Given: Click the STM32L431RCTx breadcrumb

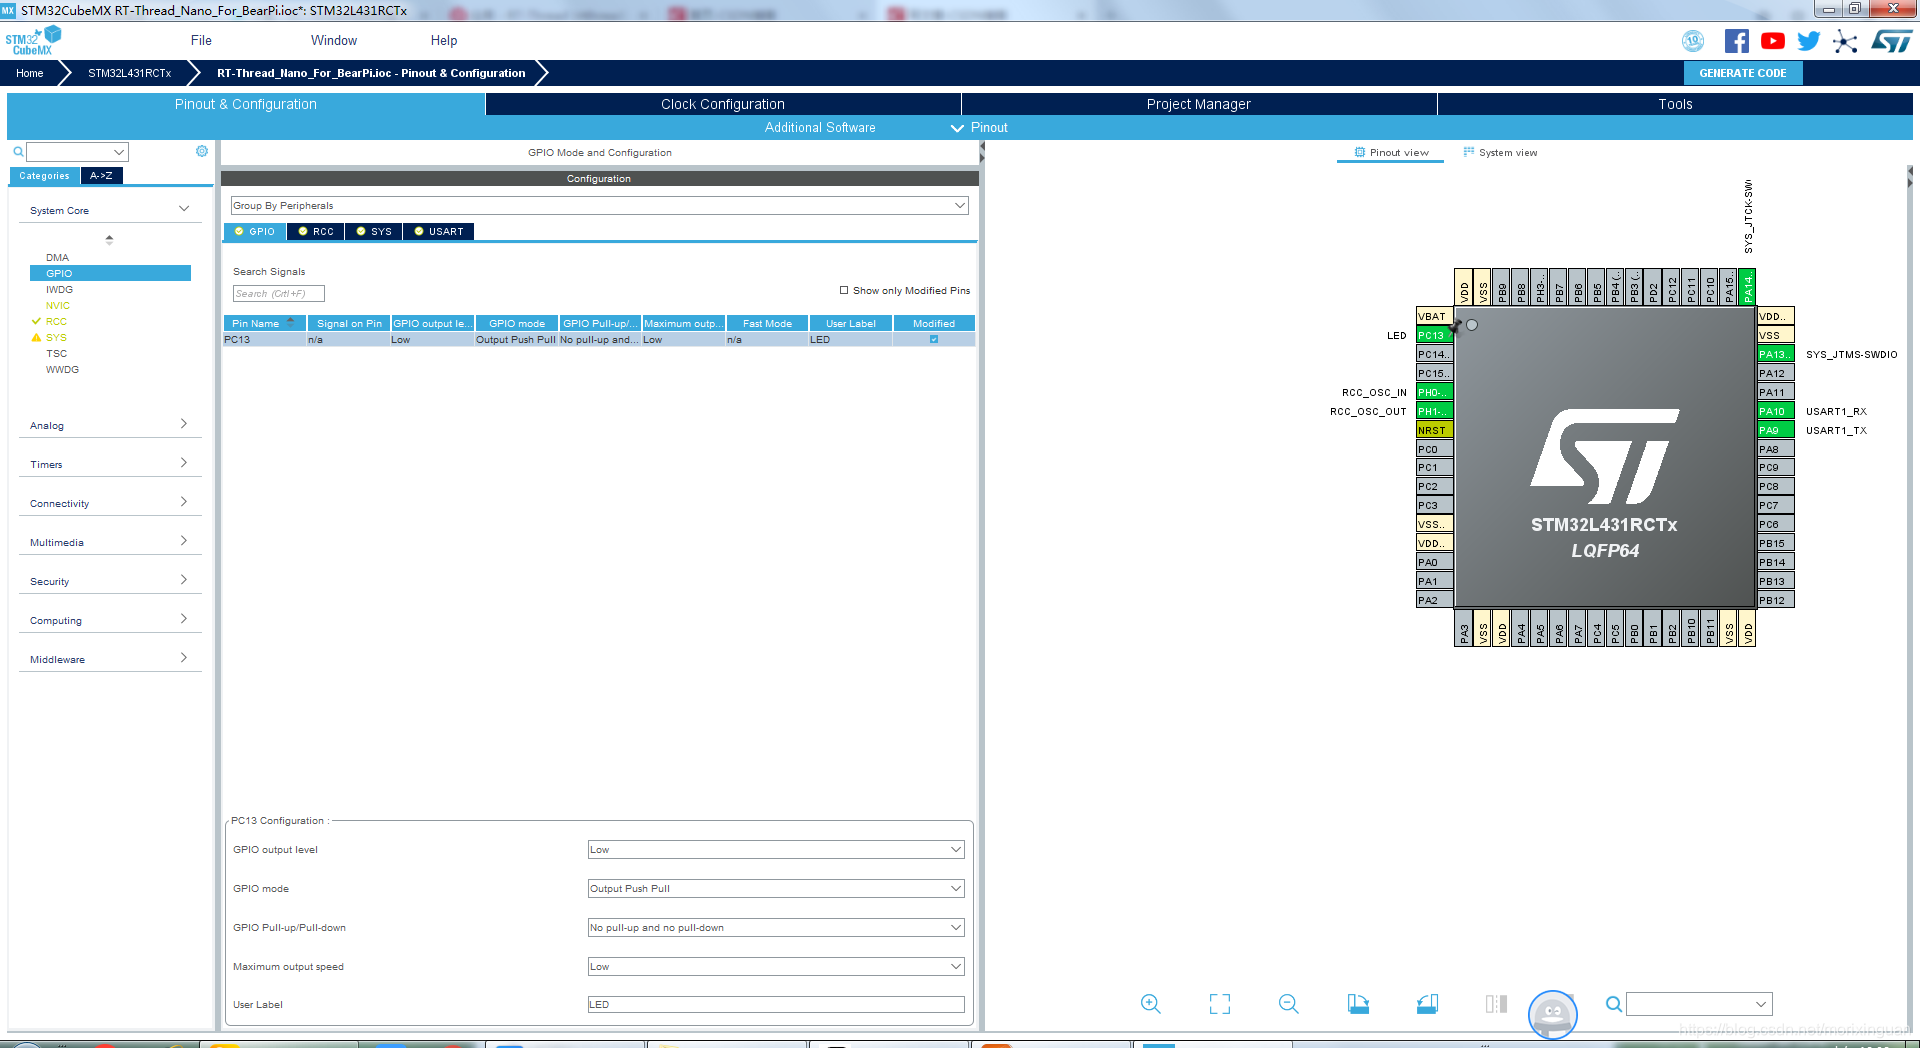Looking at the screenshot, I should 130,73.
